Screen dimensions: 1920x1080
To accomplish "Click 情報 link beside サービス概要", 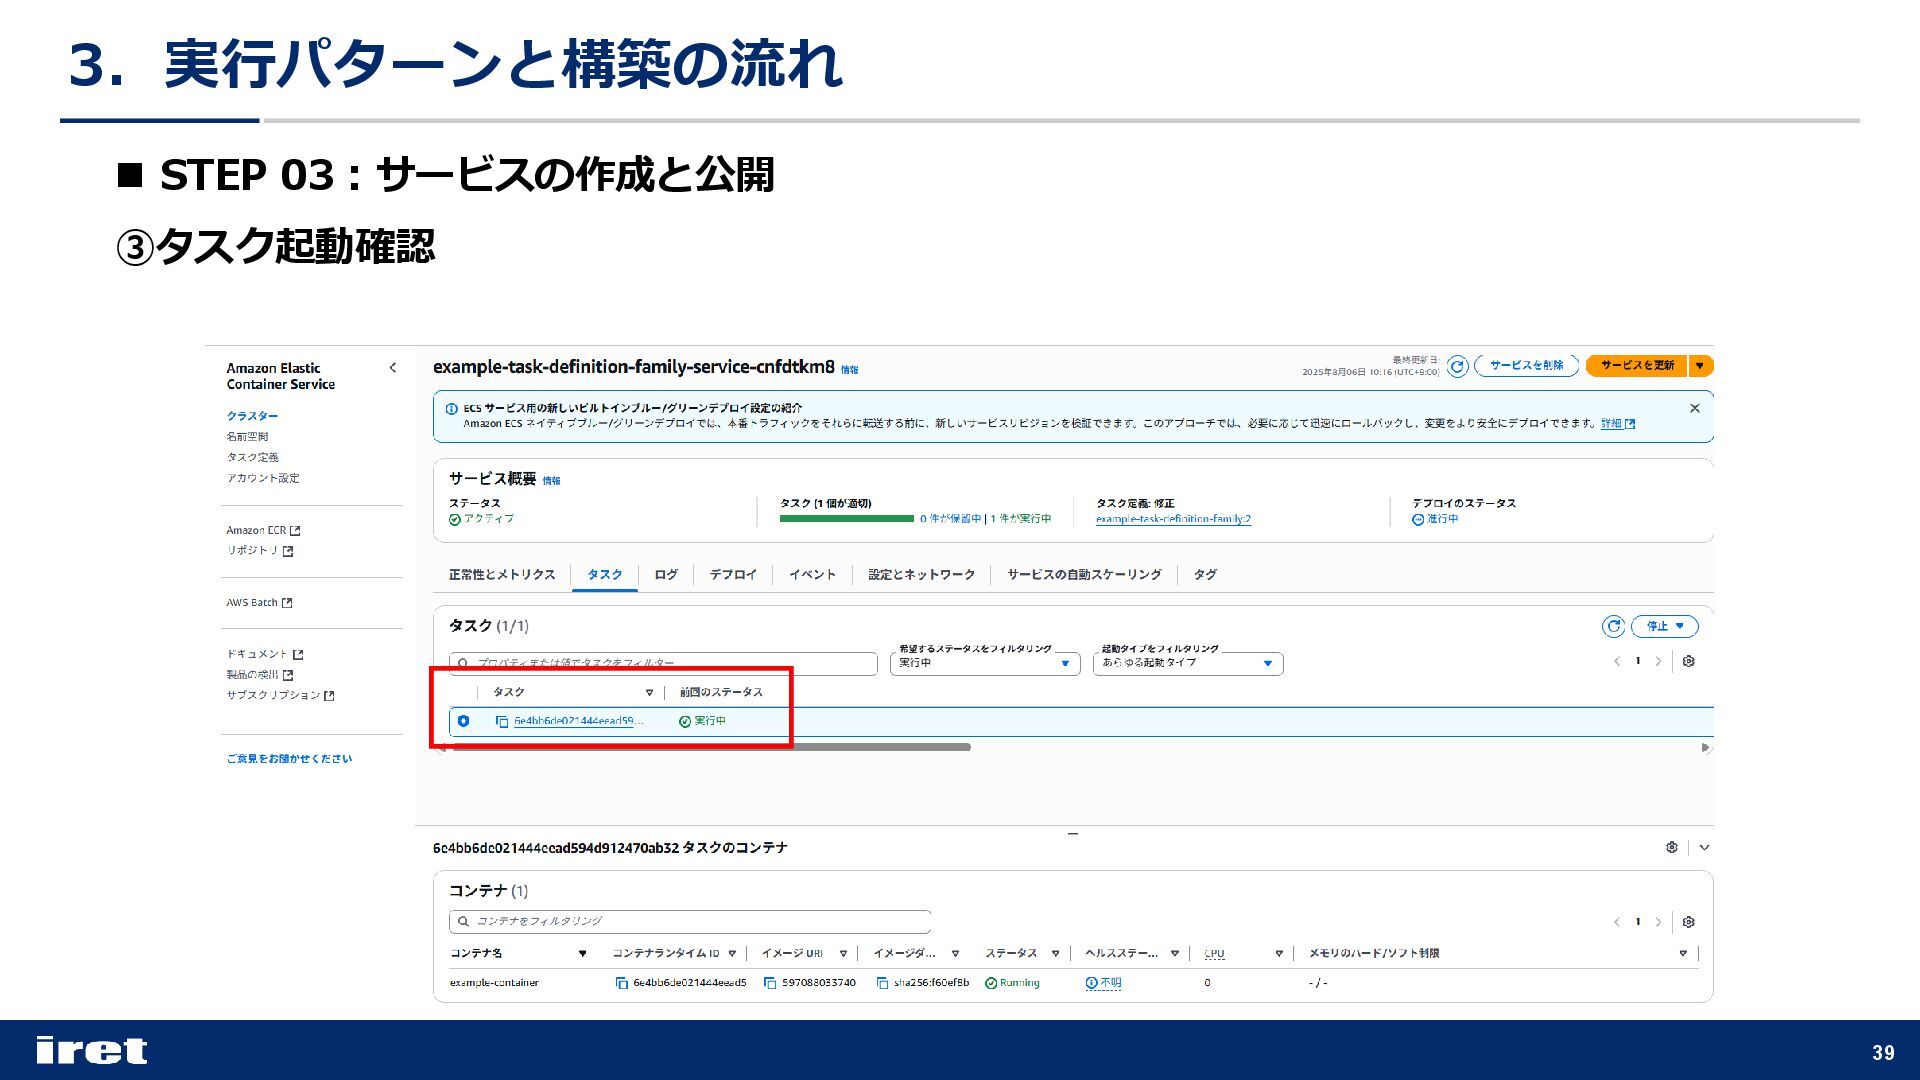I will [551, 481].
